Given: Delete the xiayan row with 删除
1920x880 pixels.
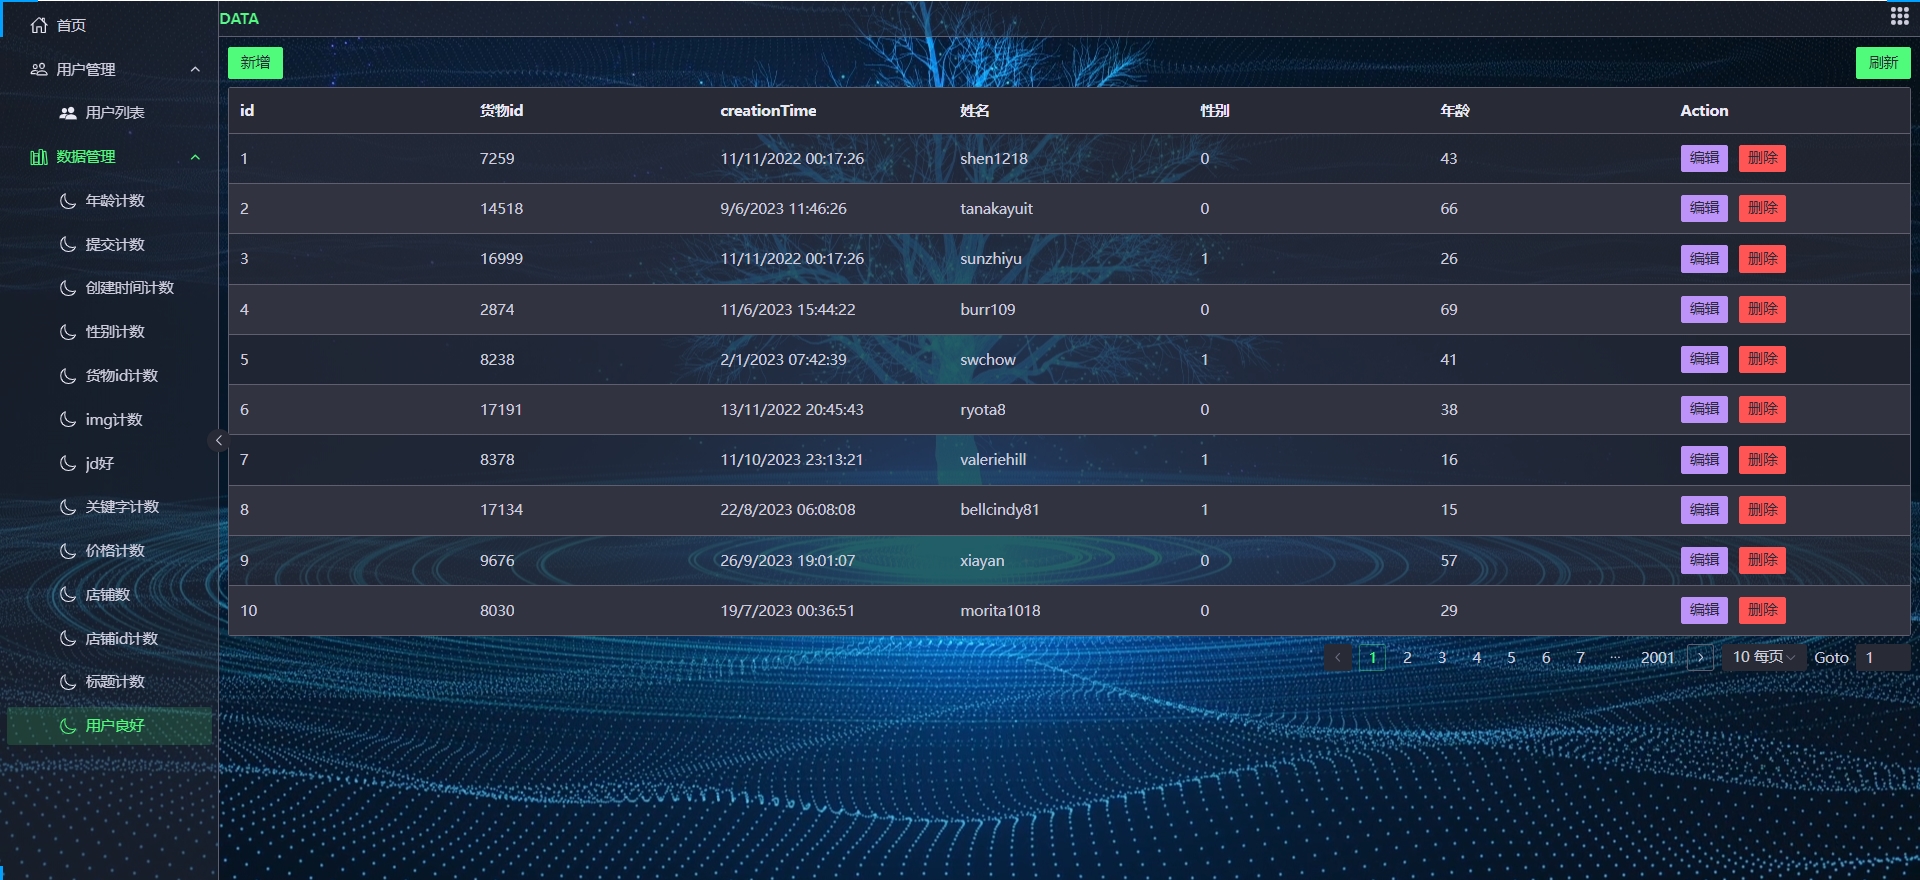Looking at the screenshot, I should click(x=1762, y=560).
